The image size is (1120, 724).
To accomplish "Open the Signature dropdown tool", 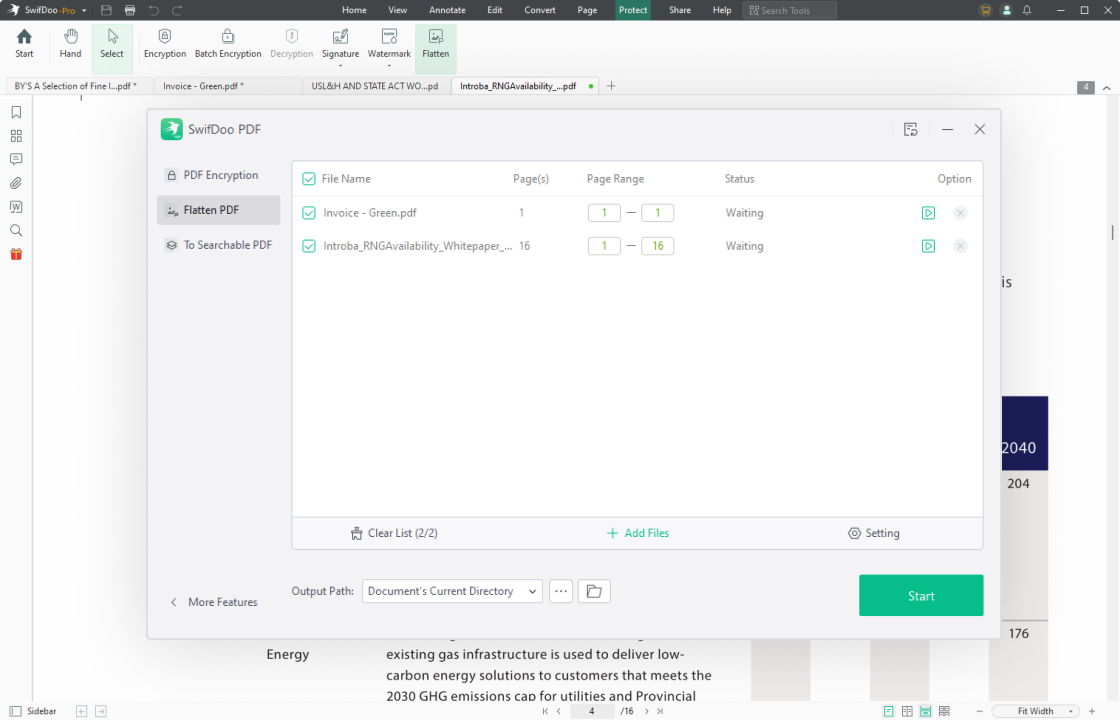I will pos(340,47).
